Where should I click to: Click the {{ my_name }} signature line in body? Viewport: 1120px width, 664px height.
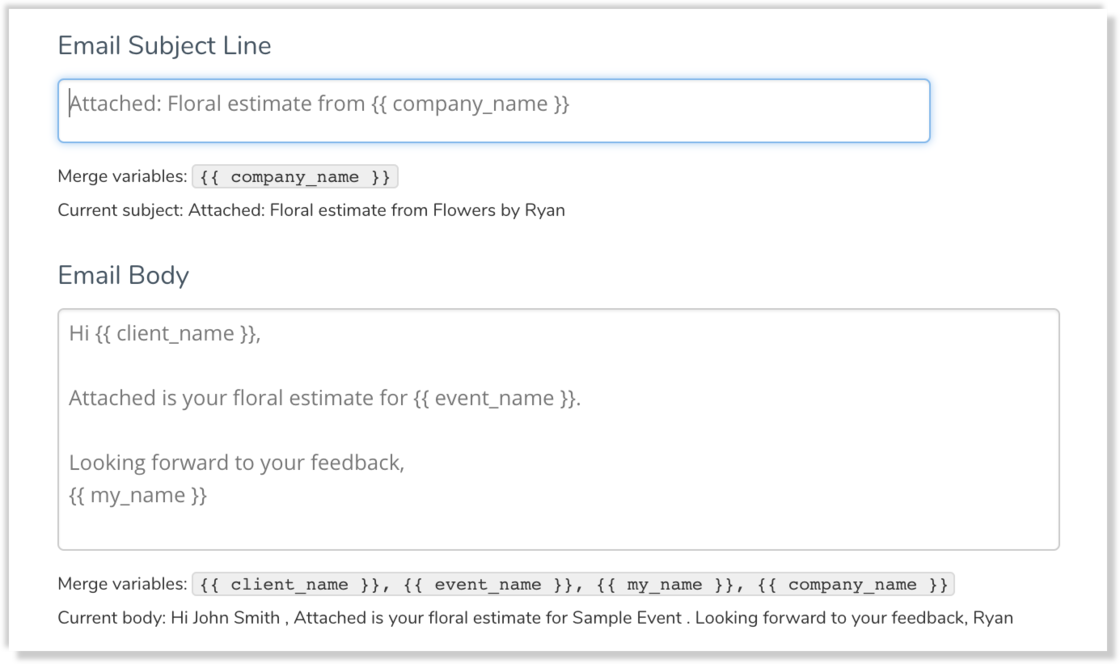[x=138, y=495]
